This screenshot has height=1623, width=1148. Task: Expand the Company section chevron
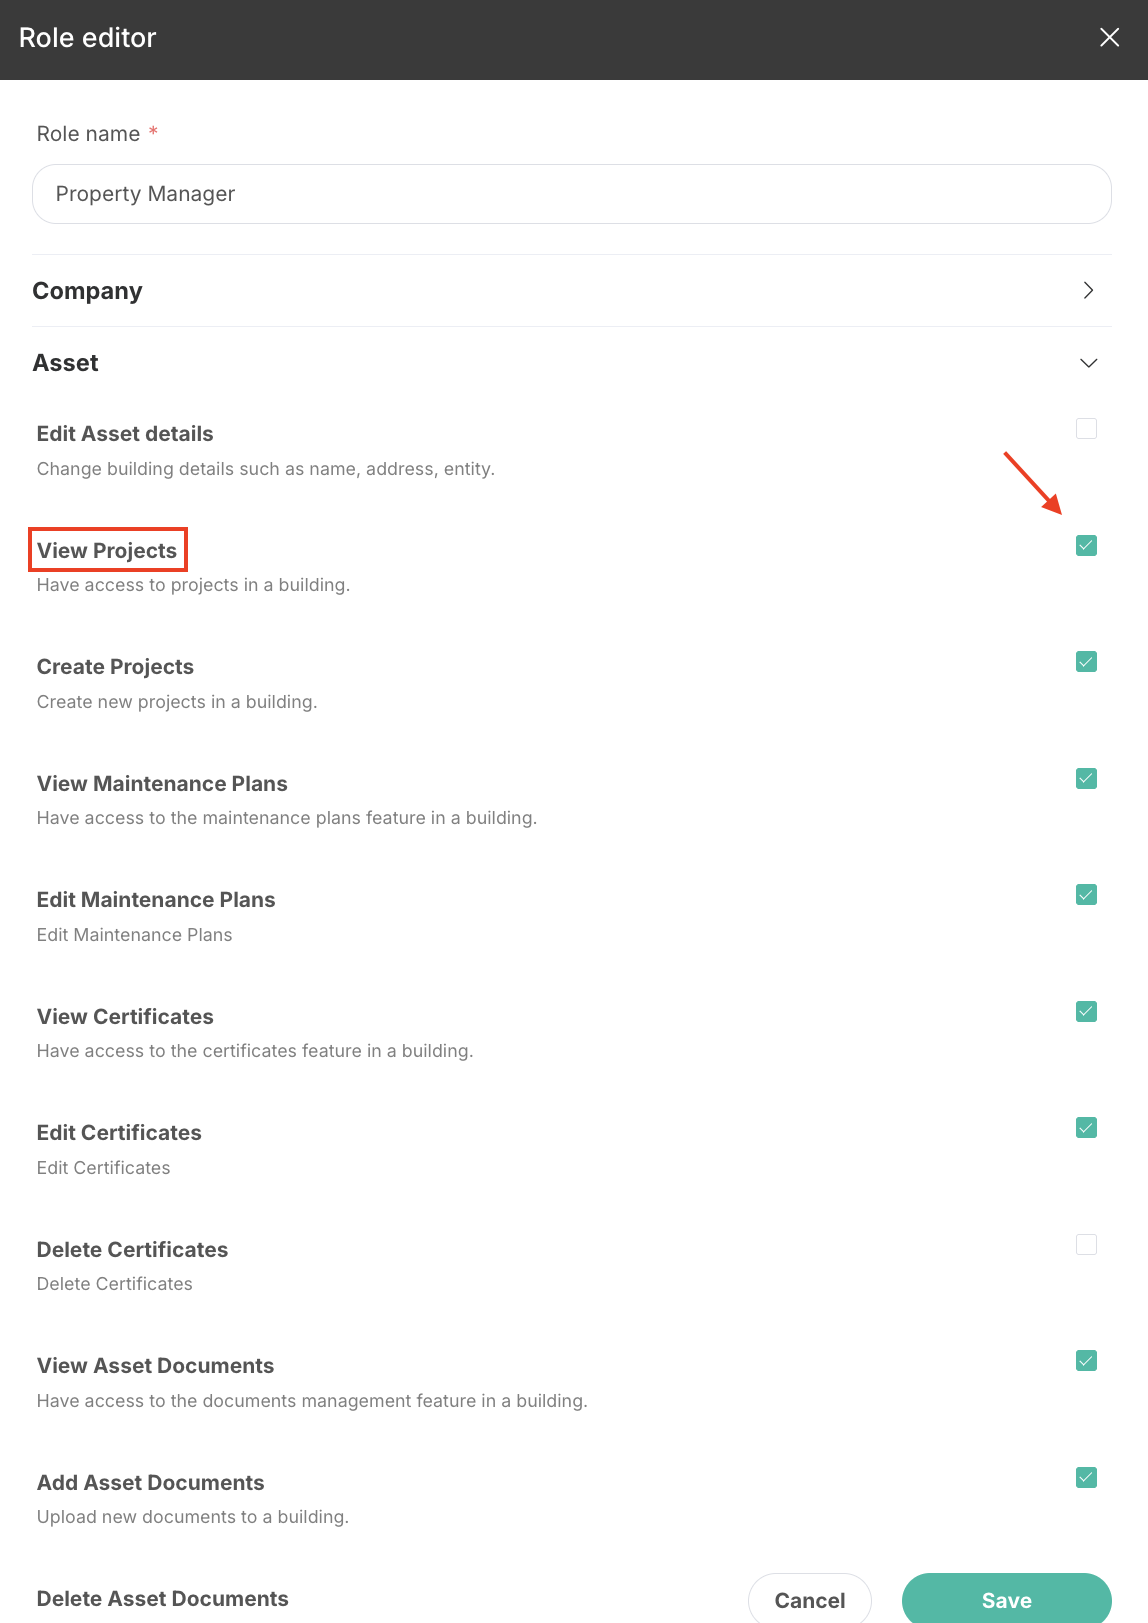click(x=1088, y=290)
